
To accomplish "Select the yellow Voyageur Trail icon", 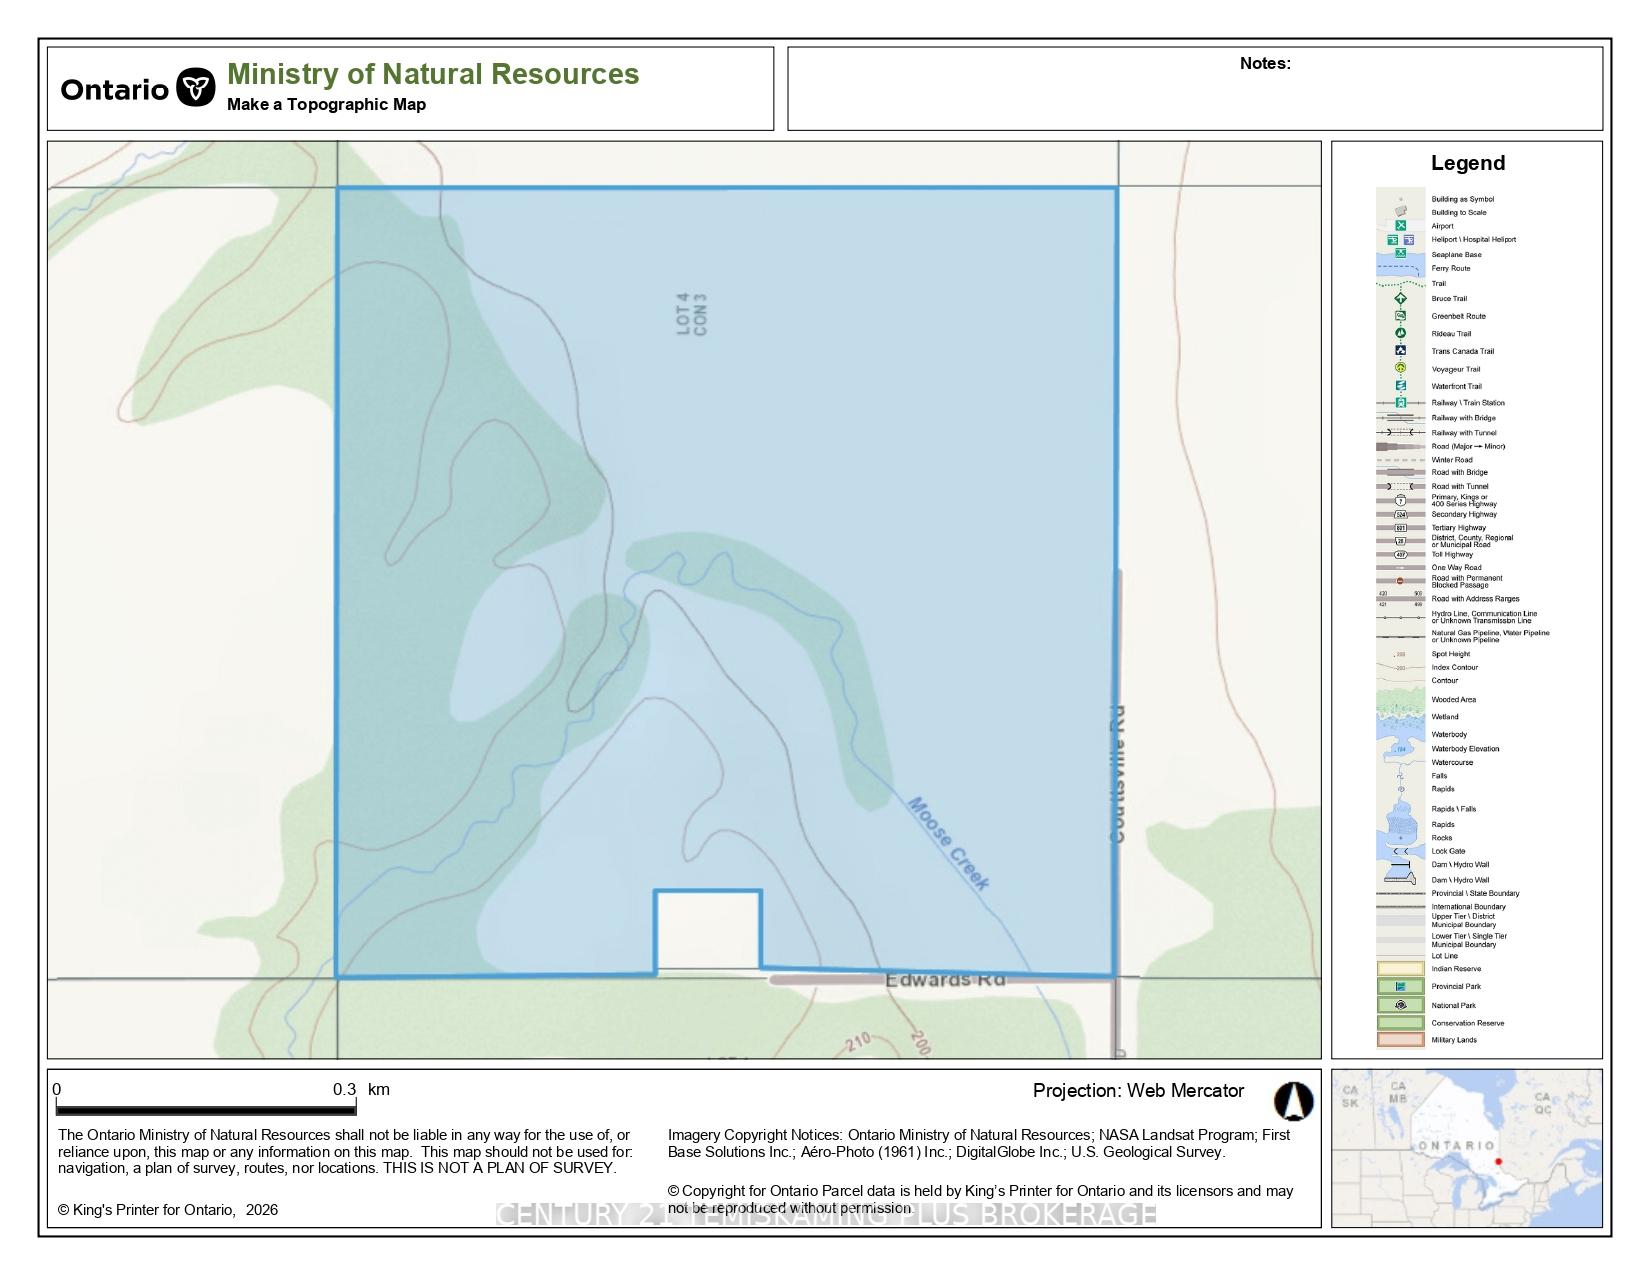I will coord(1401,368).
